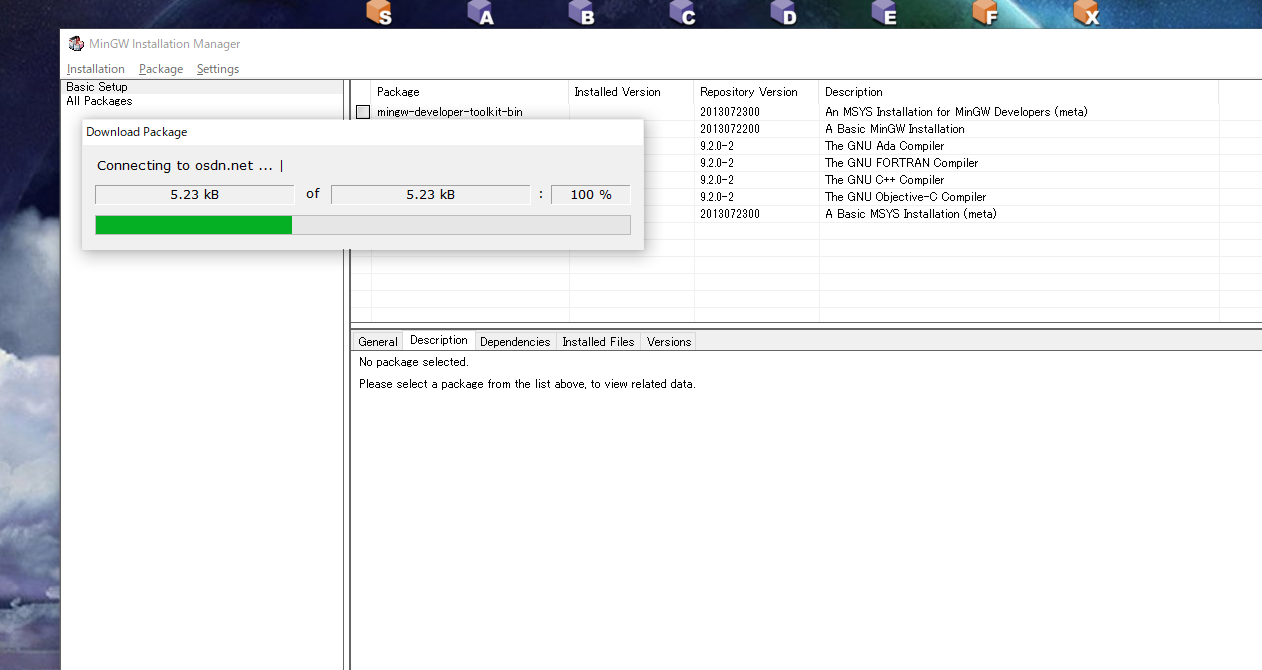Click 'A Basic MinGW Installation' description

[895, 129]
